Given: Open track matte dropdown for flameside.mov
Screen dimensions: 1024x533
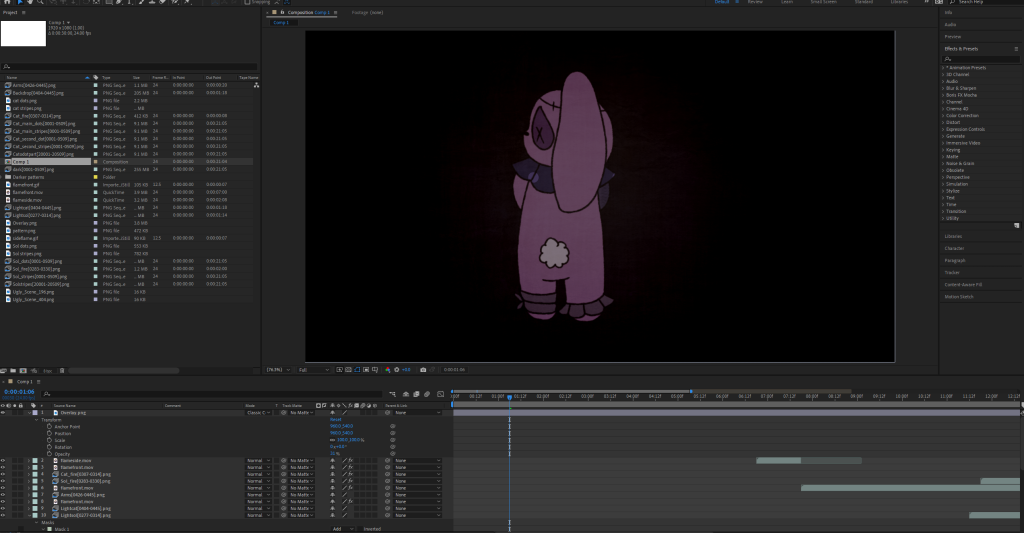Looking at the screenshot, I should [302, 460].
